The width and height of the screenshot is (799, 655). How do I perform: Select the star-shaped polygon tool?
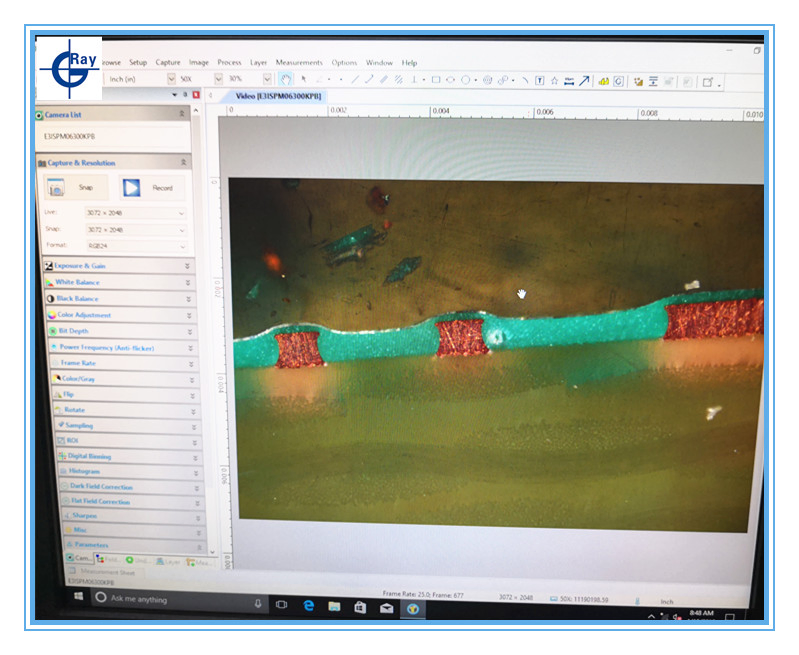[x=554, y=81]
